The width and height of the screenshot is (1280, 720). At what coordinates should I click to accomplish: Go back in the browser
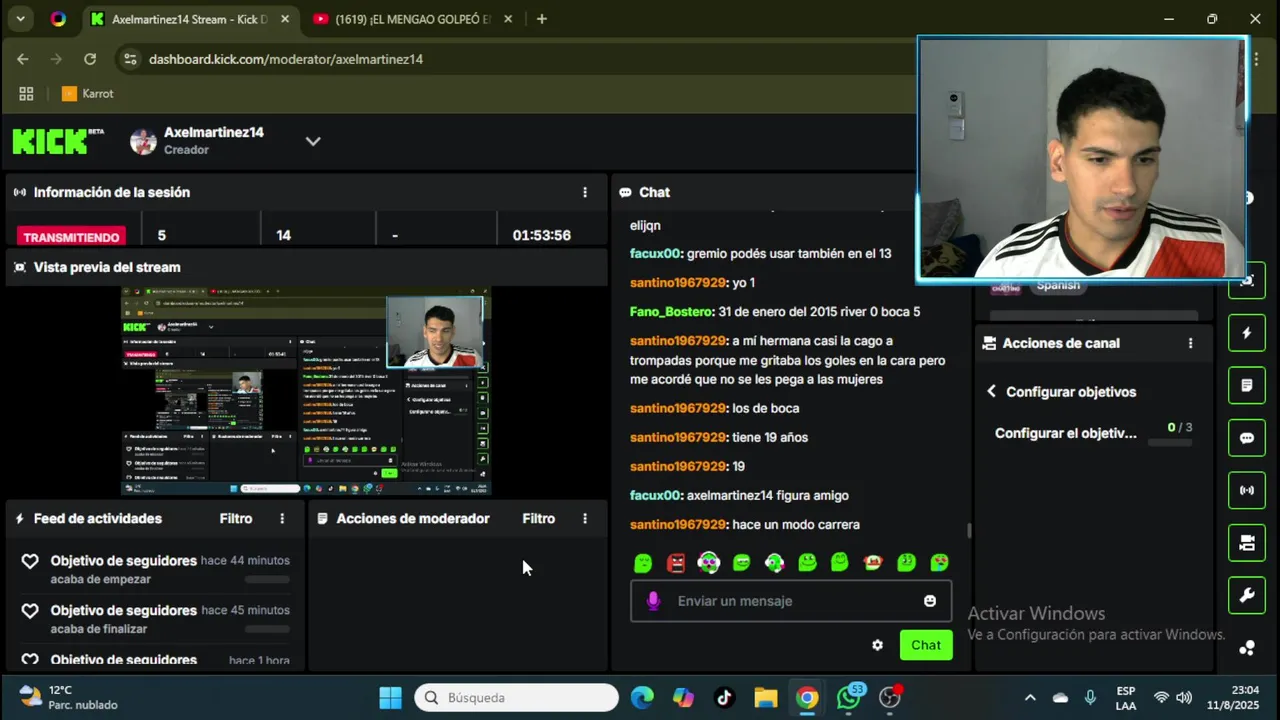(x=23, y=59)
